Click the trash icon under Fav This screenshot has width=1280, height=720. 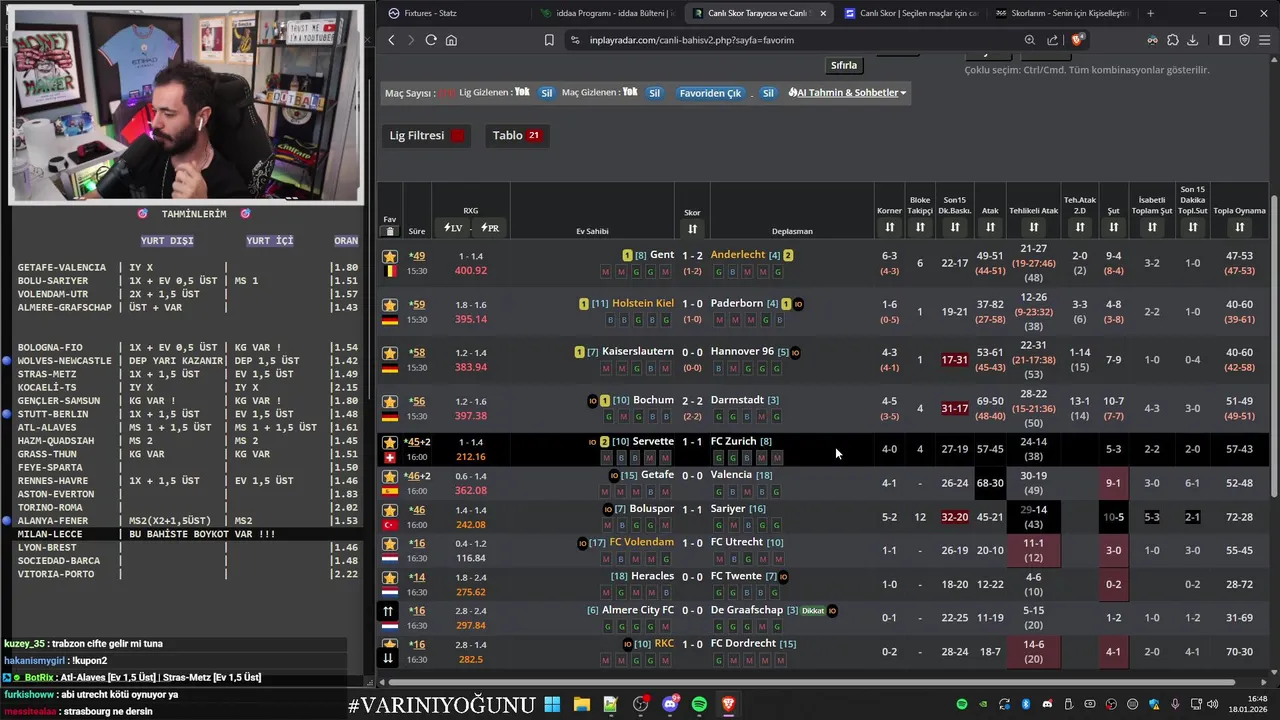[390, 231]
